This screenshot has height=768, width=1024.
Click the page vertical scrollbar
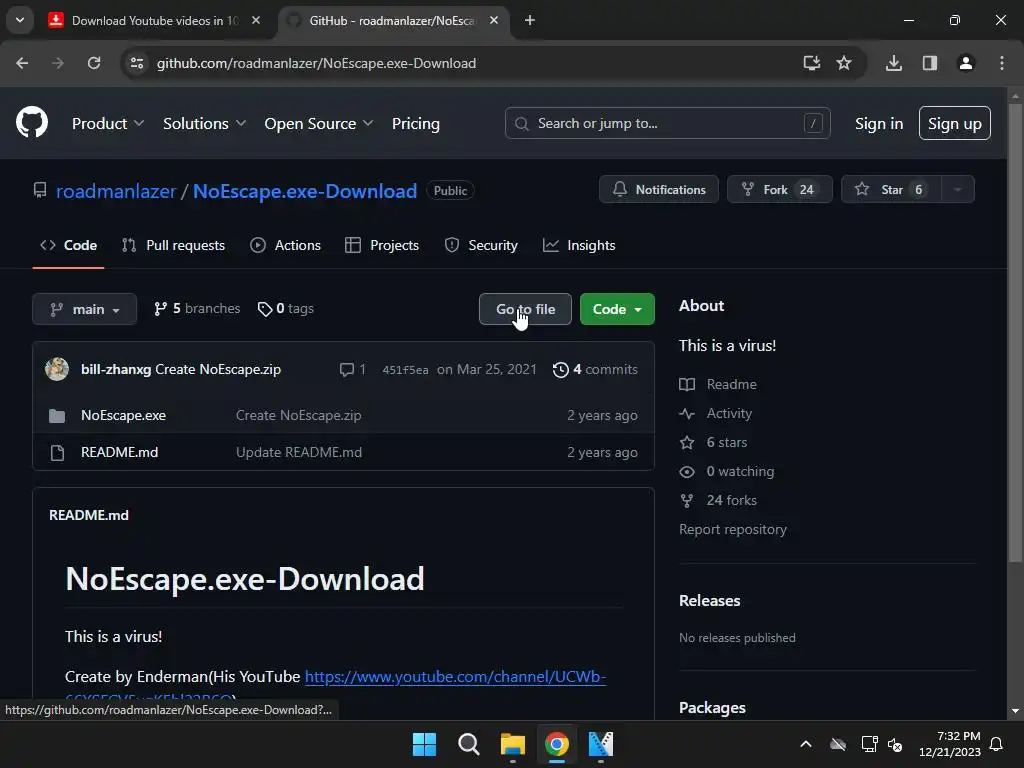(x=1015, y=333)
